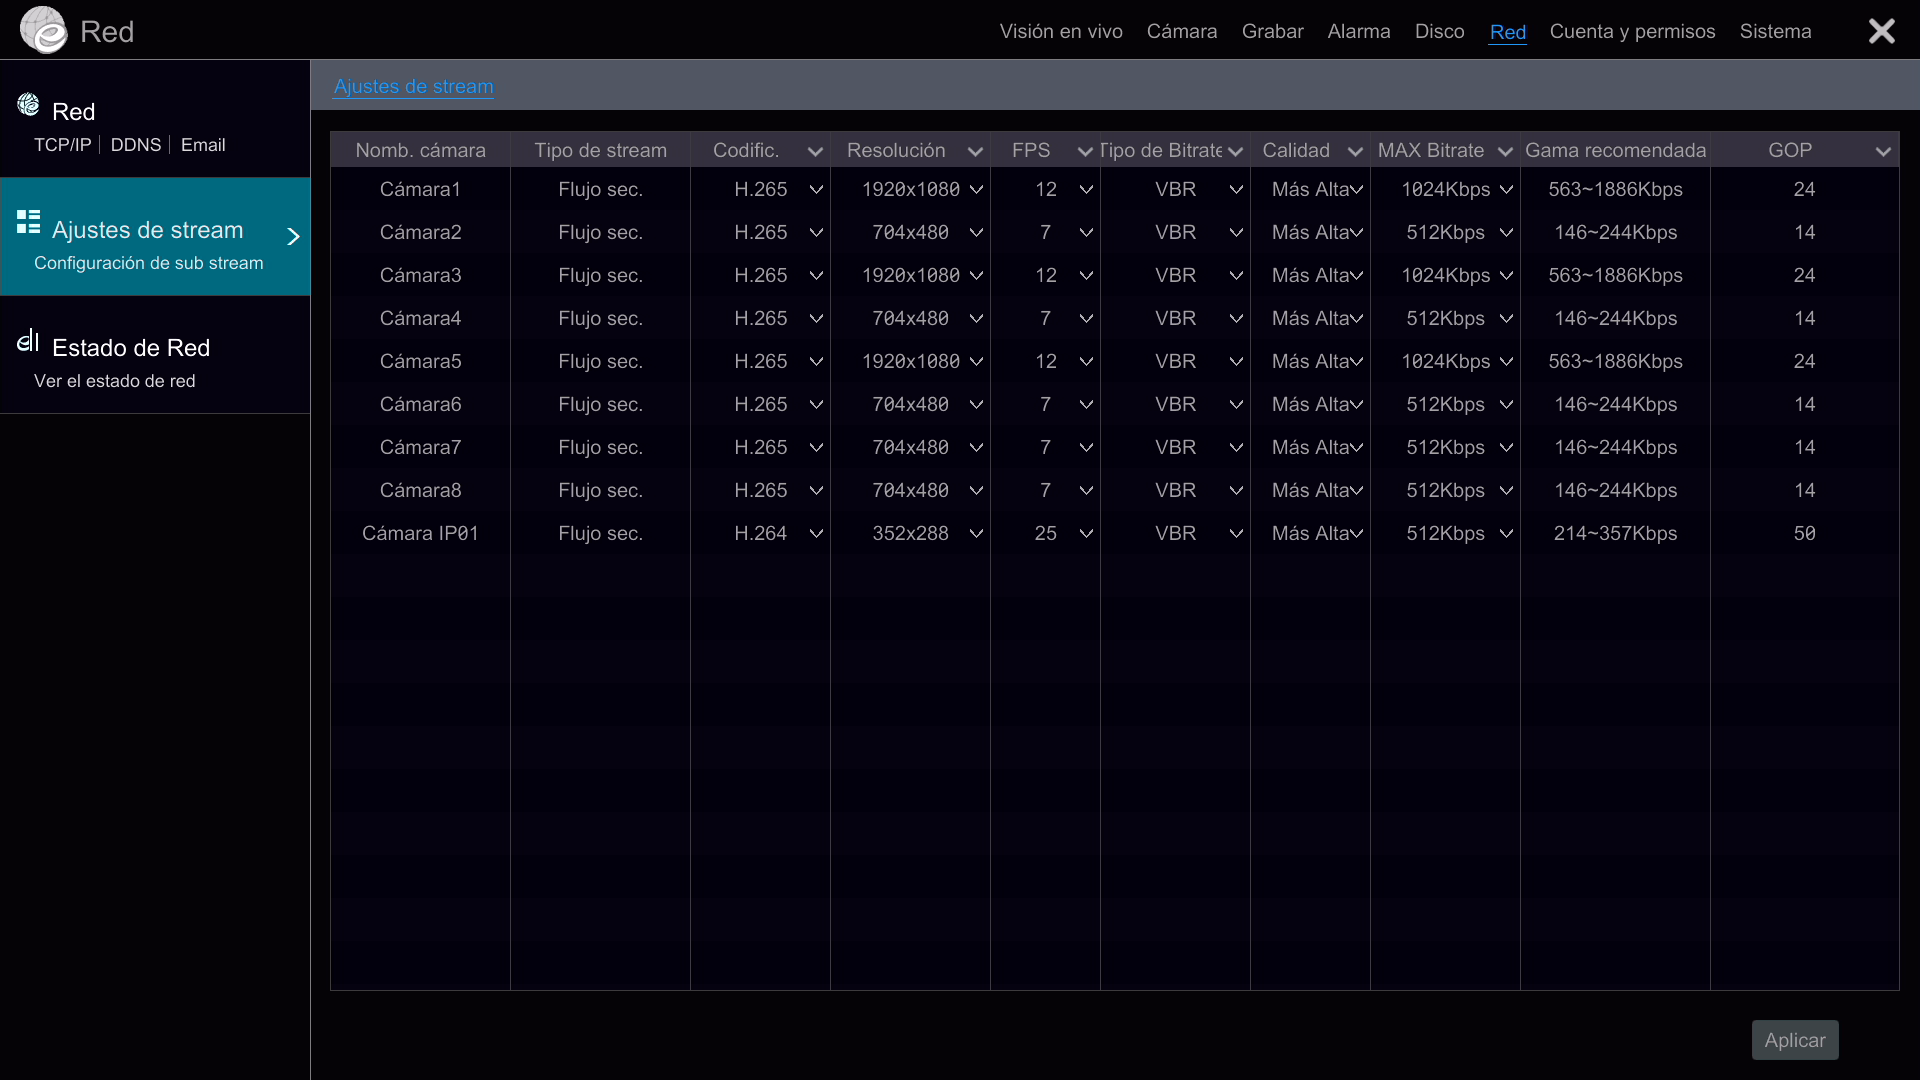The height and width of the screenshot is (1080, 1920).
Task: Open FPS column header dropdown
Action: (1085, 151)
